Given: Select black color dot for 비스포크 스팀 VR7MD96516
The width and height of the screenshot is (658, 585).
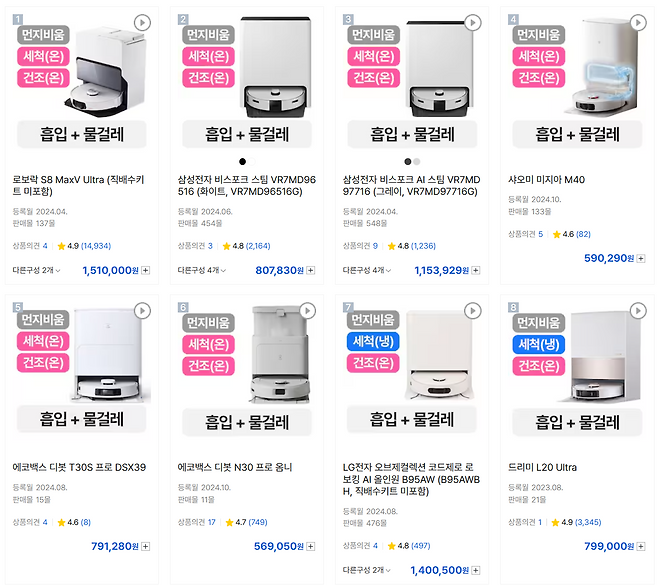Looking at the screenshot, I should [241, 161].
